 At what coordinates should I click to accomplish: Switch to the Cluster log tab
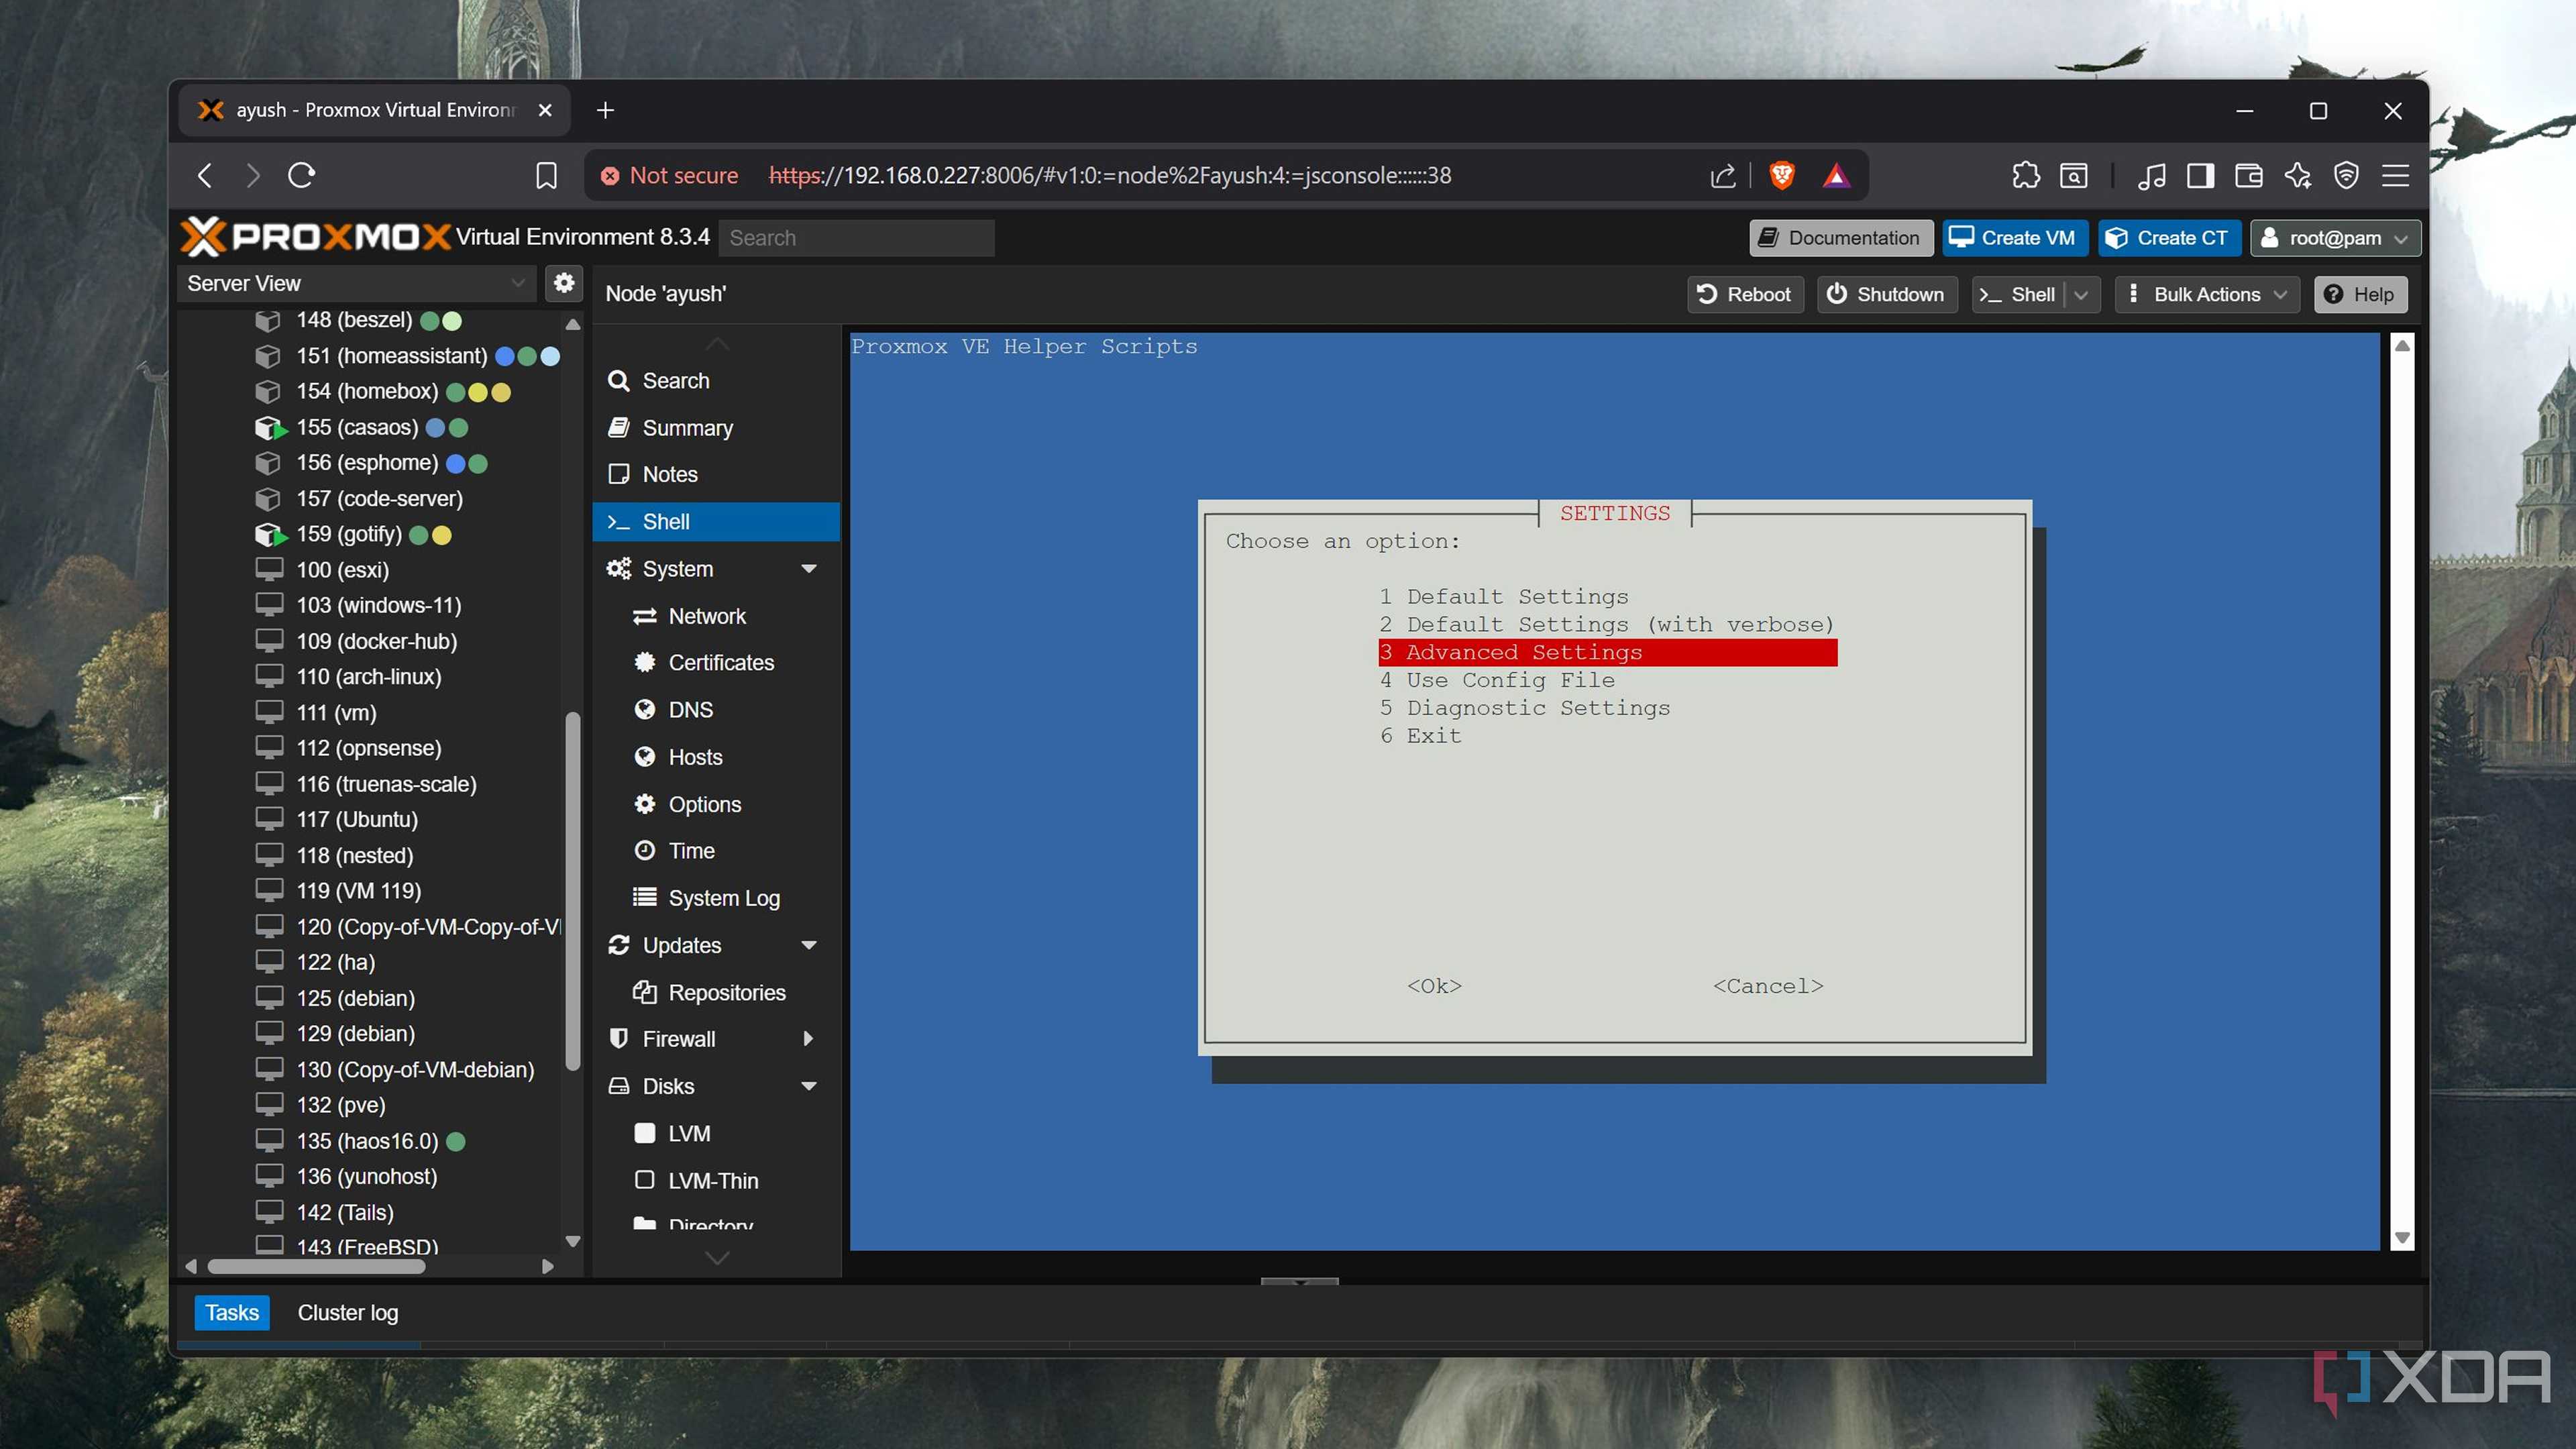(x=347, y=1313)
